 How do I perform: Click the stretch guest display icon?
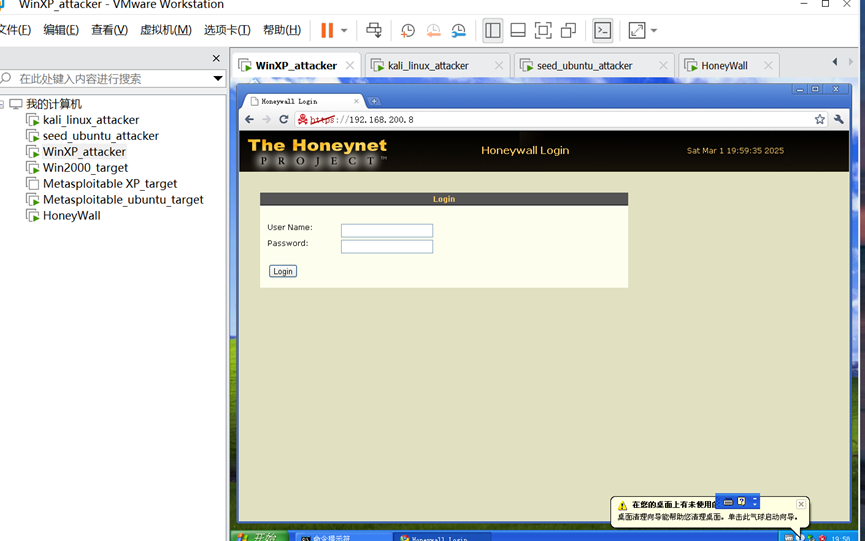point(637,30)
